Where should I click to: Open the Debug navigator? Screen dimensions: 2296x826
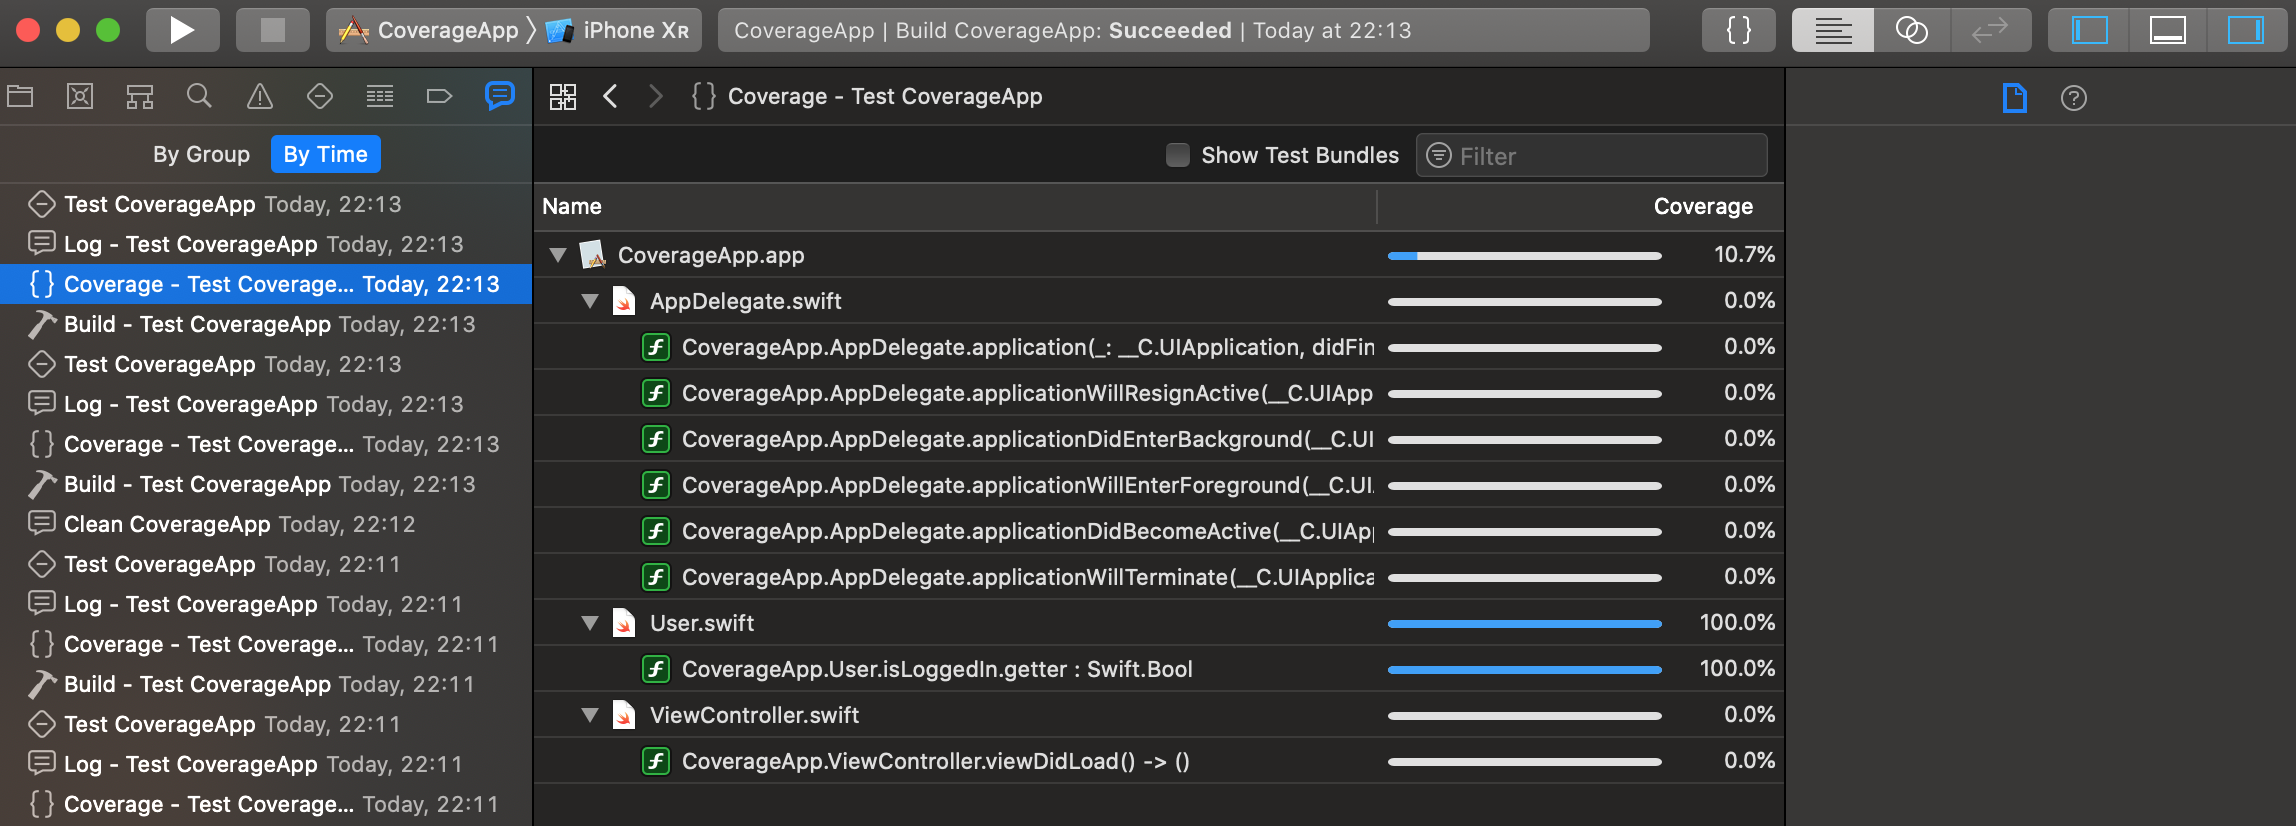380,96
